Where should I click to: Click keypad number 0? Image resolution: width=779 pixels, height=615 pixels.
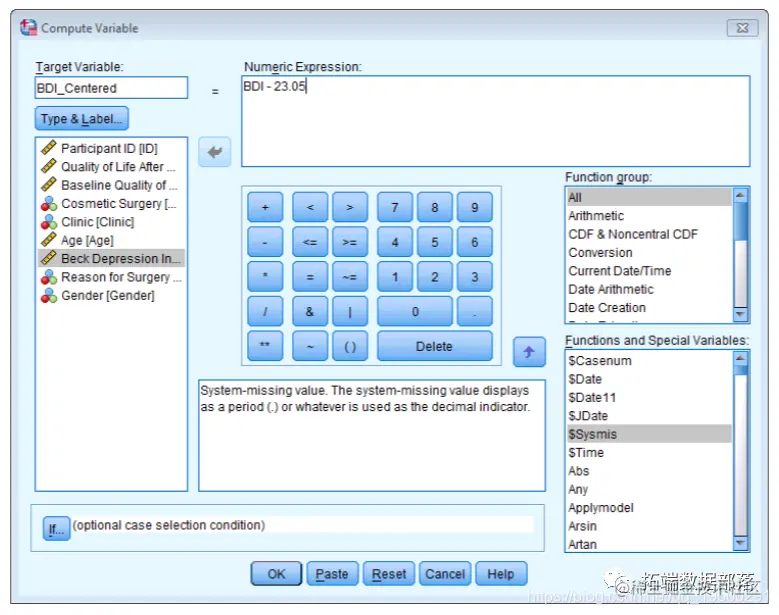415,311
